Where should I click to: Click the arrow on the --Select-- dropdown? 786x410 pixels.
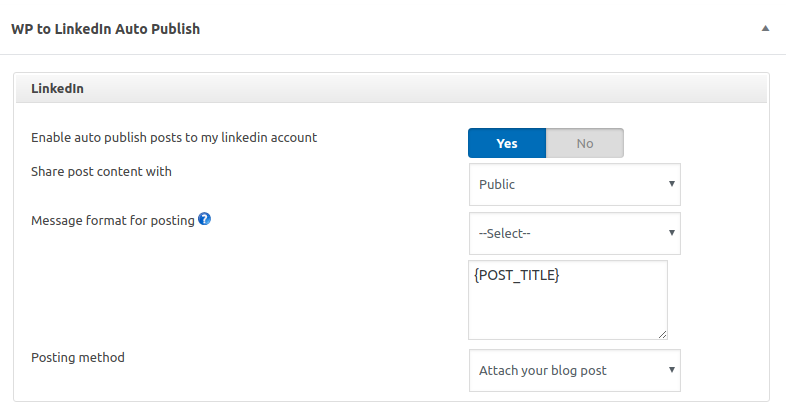pos(671,234)
